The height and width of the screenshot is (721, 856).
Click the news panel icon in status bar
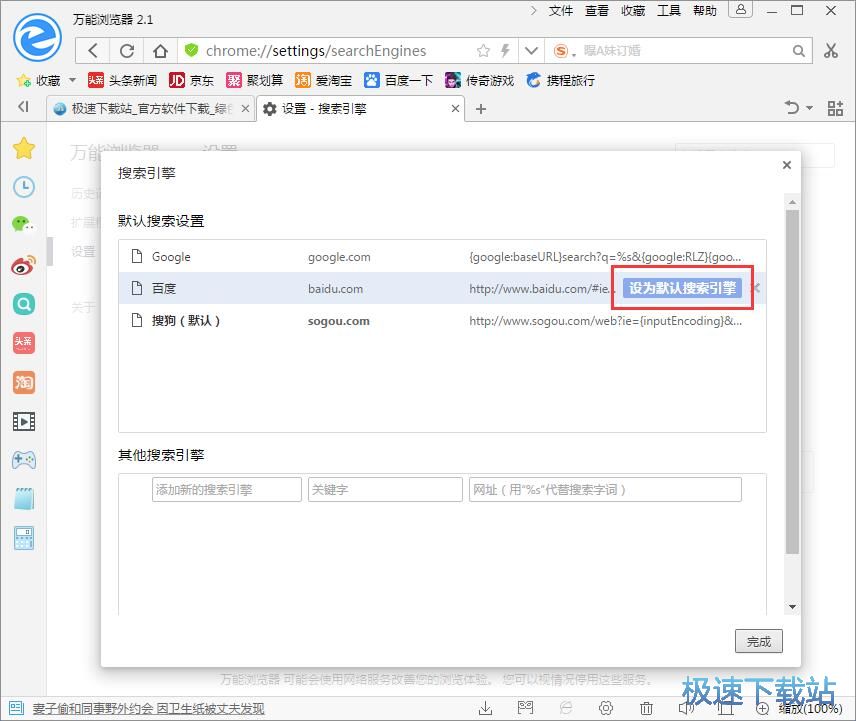pyautogui.click(x=16, y=708)
